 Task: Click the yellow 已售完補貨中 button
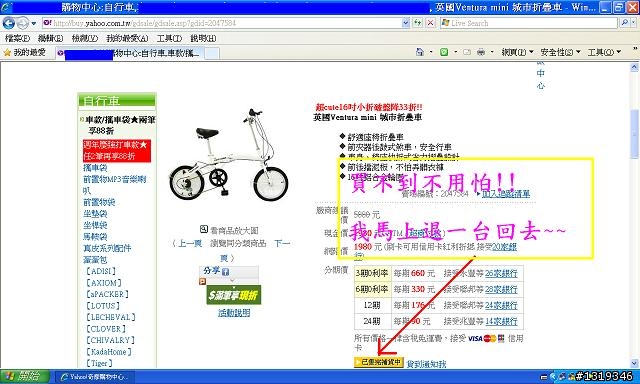(x=379, y=362)
